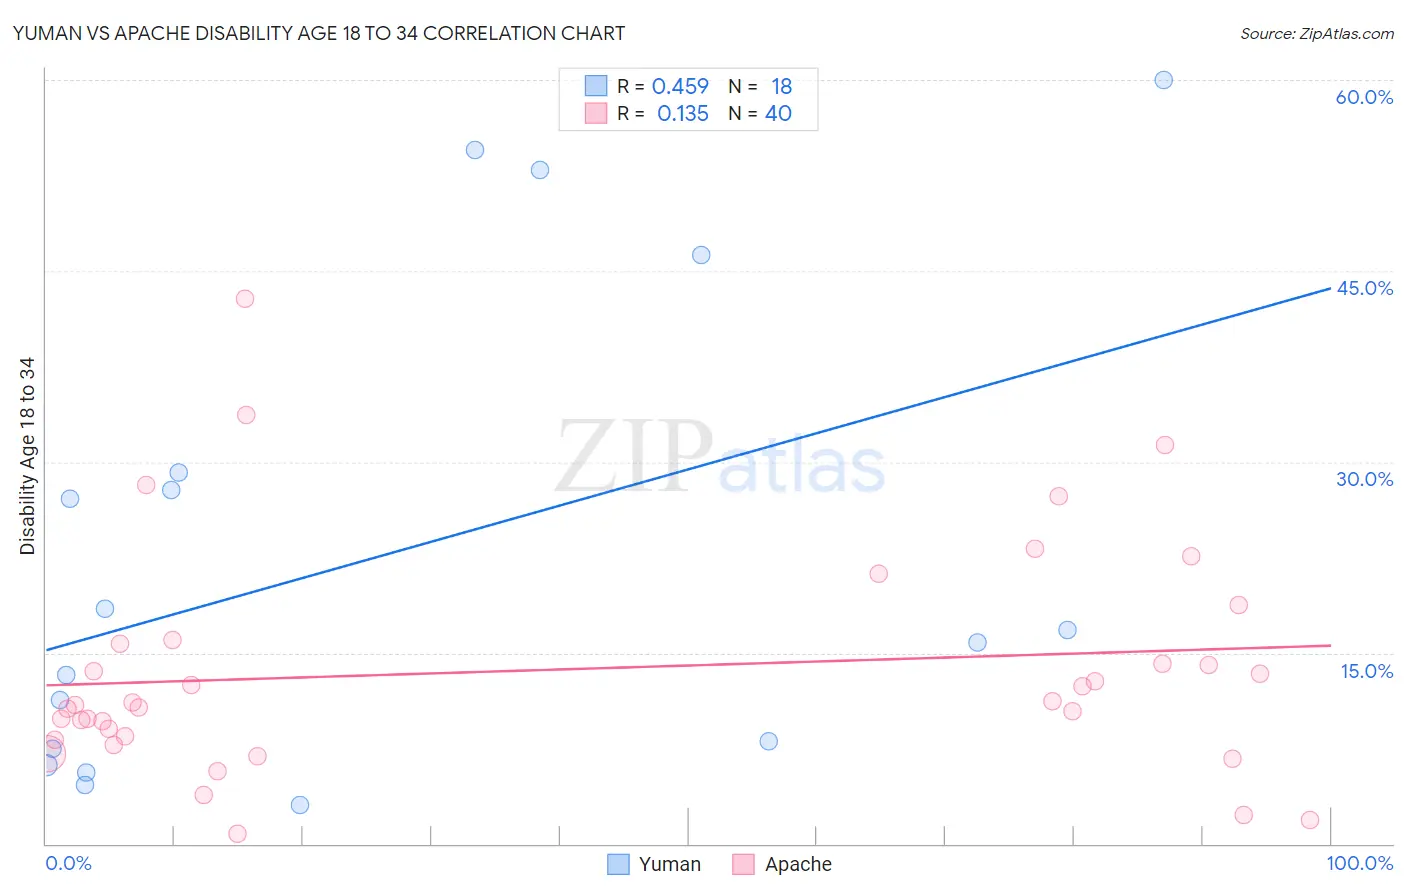Click the blue Yuman regression line
The height and width of the screenshot is (892, 1406).
point(688,469)
